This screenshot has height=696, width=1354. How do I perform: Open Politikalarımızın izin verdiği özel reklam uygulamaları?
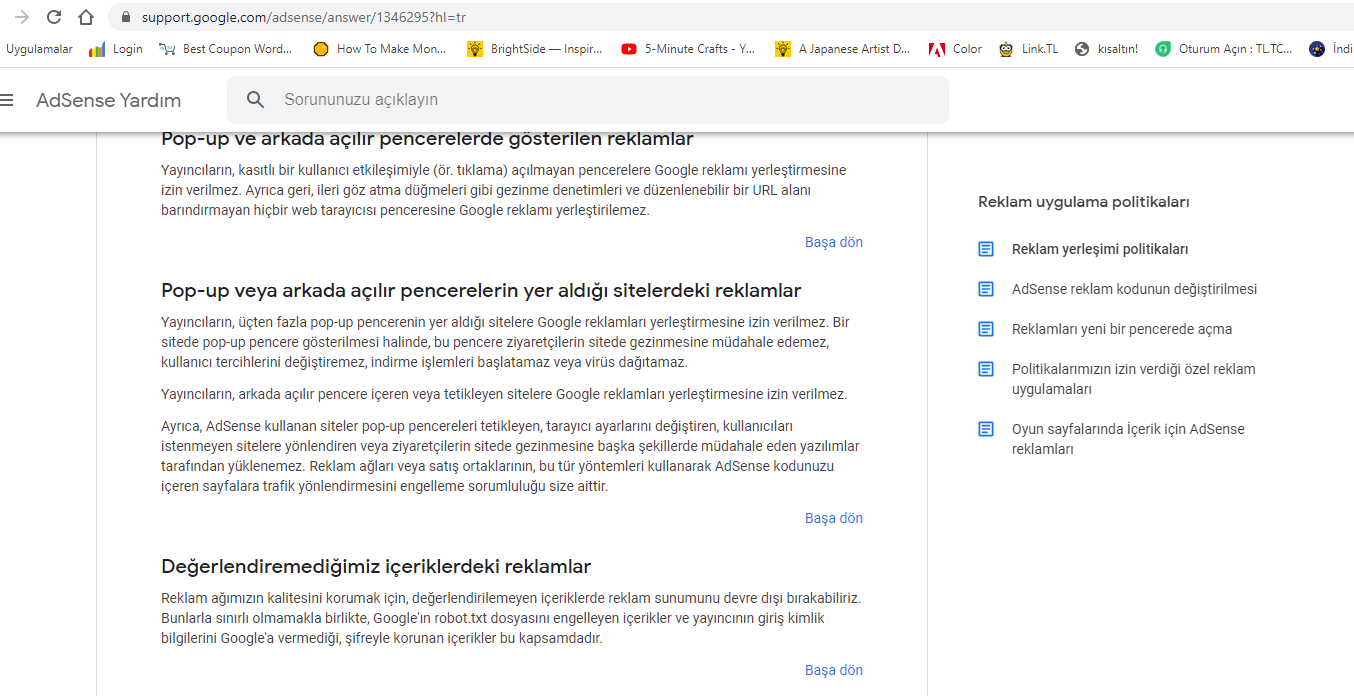(1133, 379)
